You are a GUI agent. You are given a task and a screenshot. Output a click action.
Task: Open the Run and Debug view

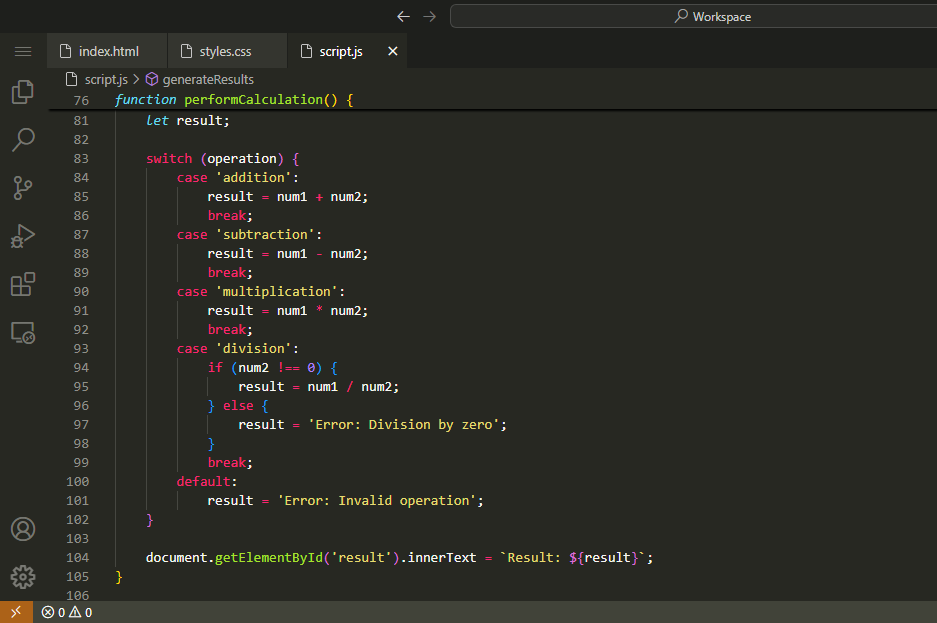[23, 236]
